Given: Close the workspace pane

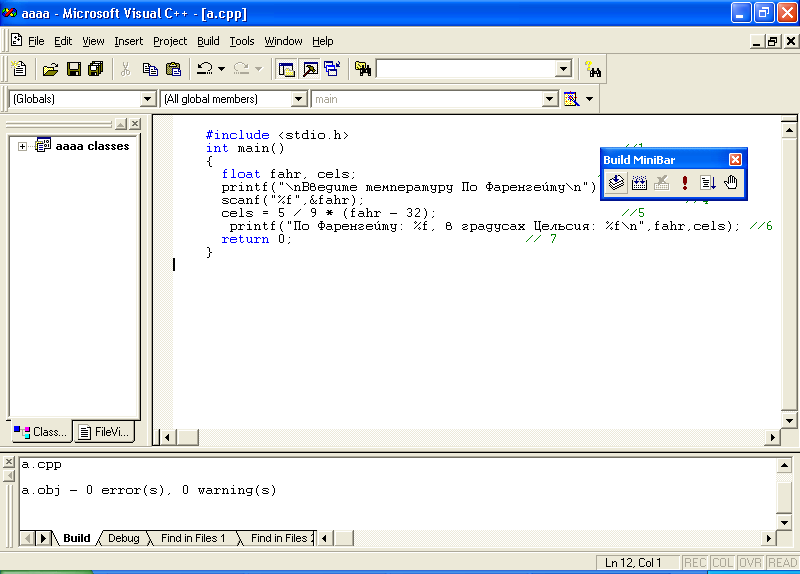Looking at the screenshot, I should pos(135,123).
